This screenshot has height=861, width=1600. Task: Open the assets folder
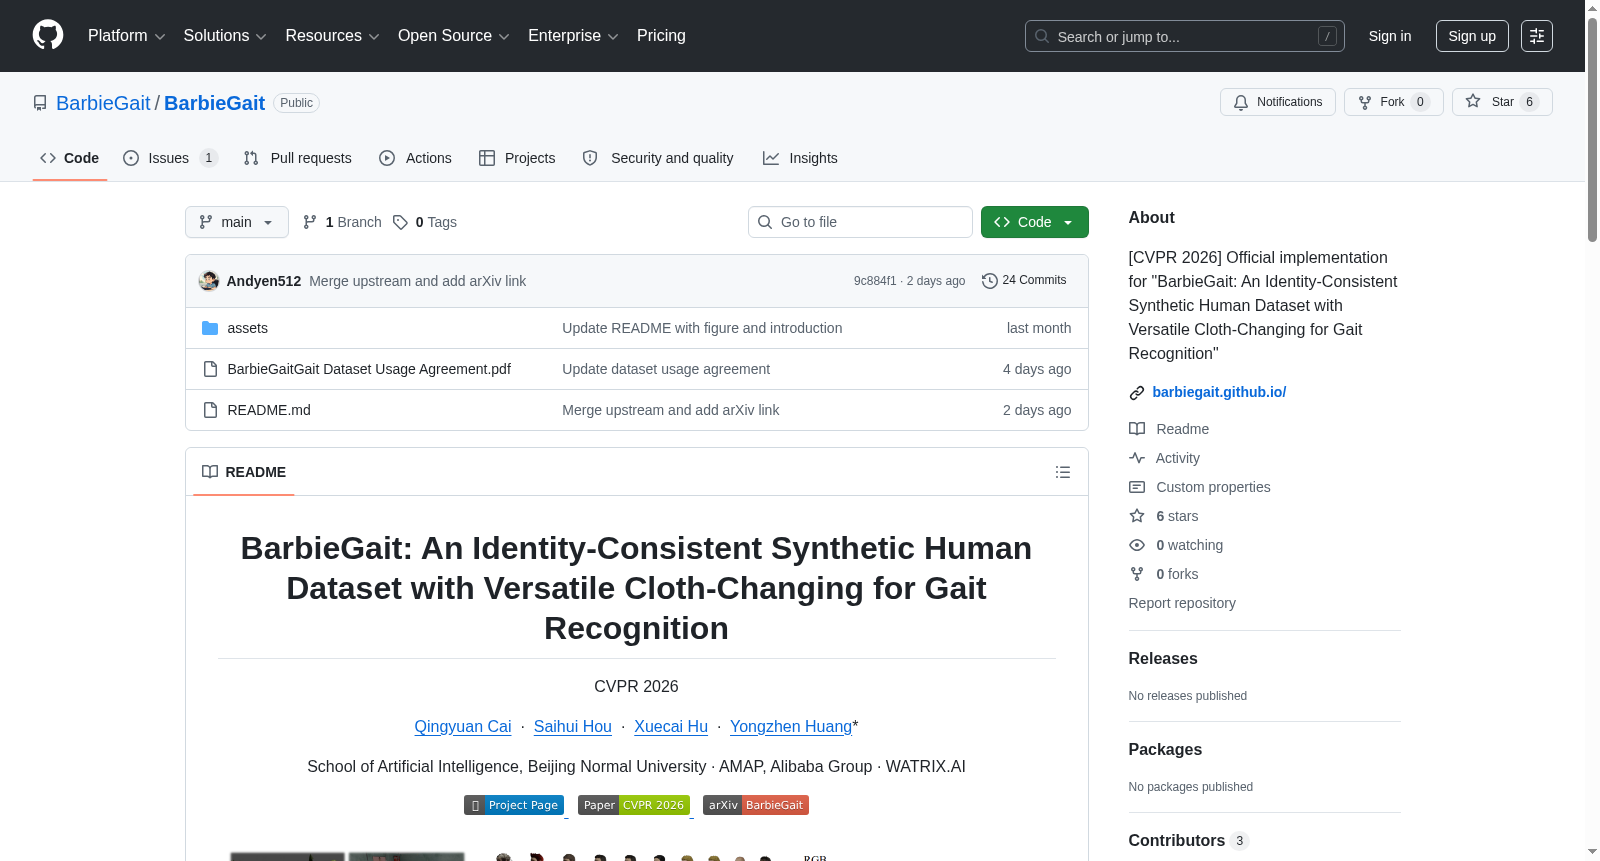[x=247, y=328]
